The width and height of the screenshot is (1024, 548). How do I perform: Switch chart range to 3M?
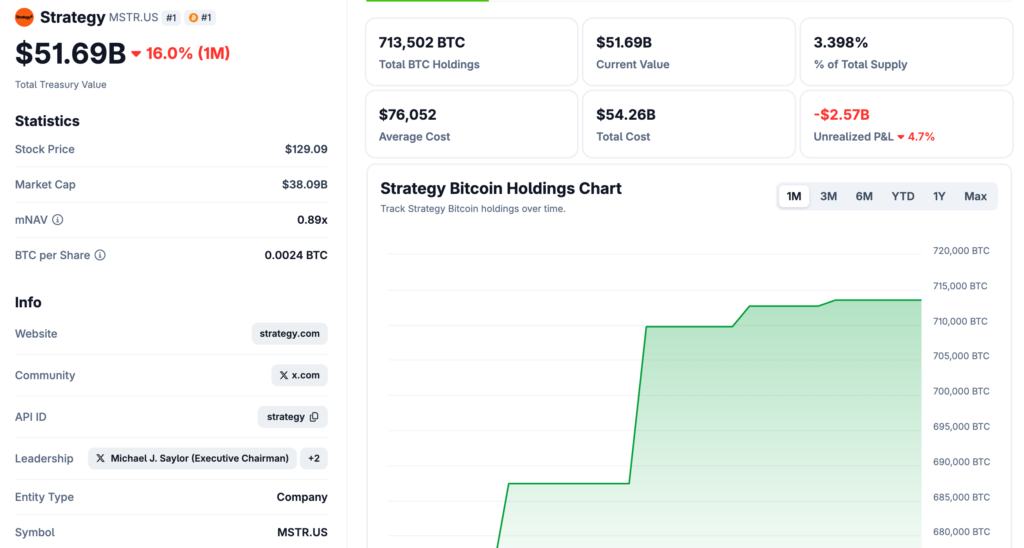[828, 197]
